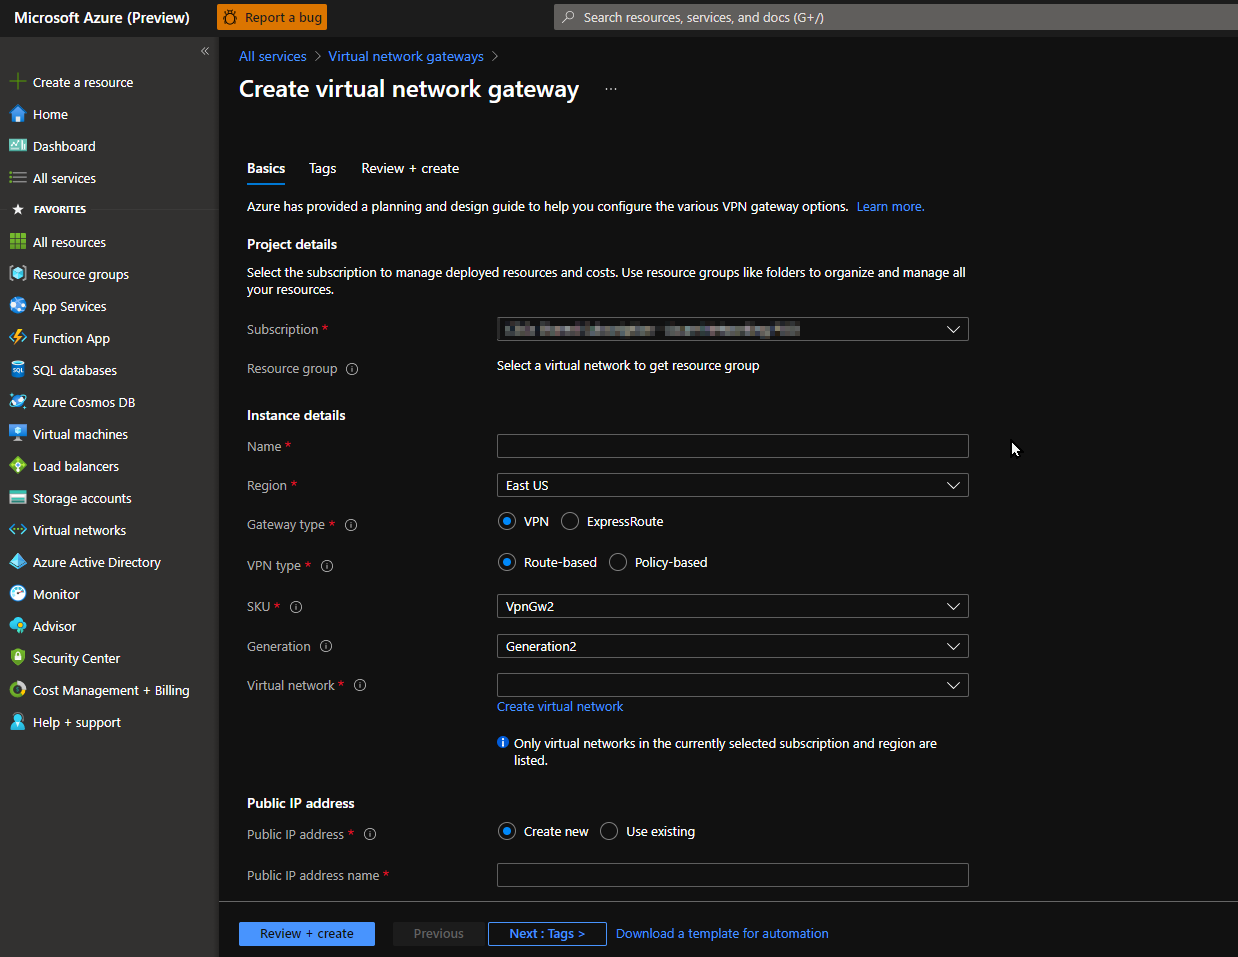Click the Advisor cloud icon

tap(17, 626)
